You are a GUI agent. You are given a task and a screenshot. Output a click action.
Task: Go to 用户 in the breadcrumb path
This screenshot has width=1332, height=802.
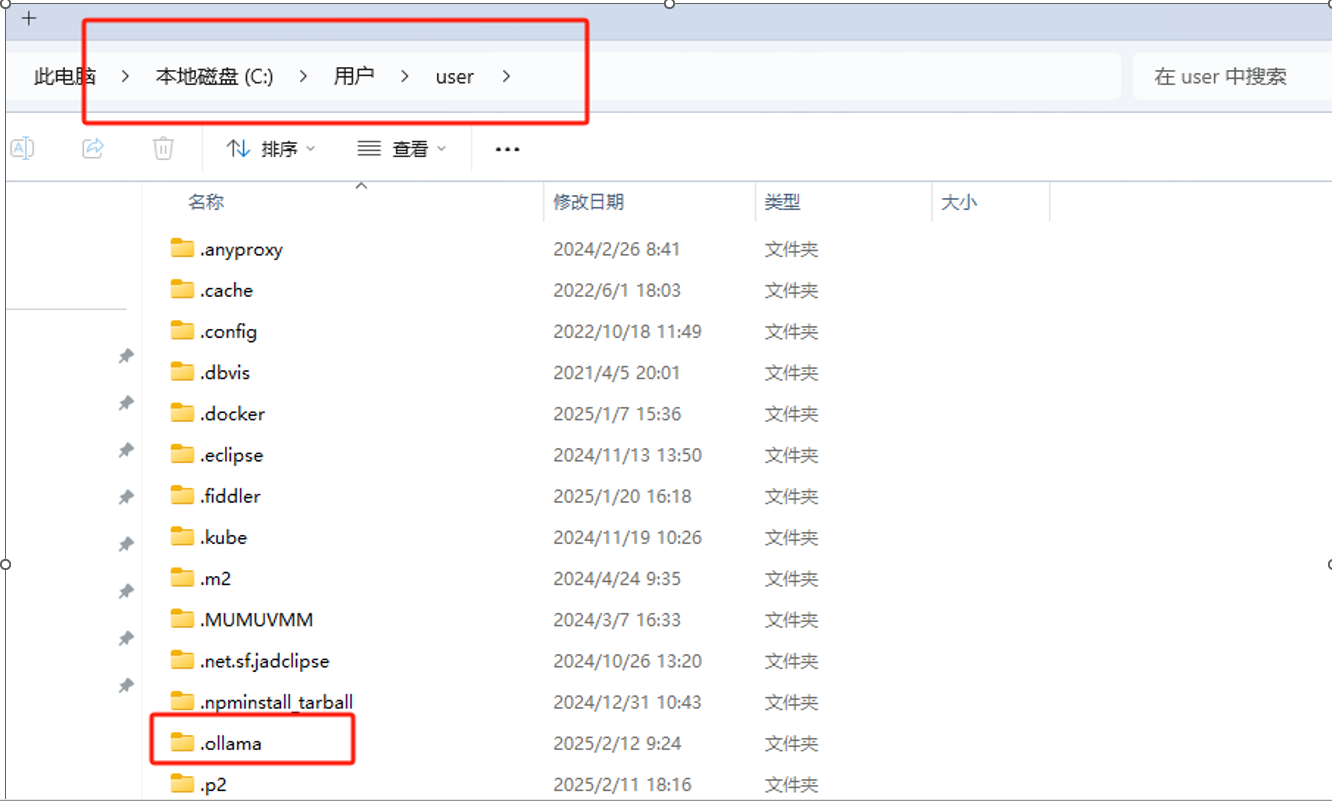coord(354,76)
